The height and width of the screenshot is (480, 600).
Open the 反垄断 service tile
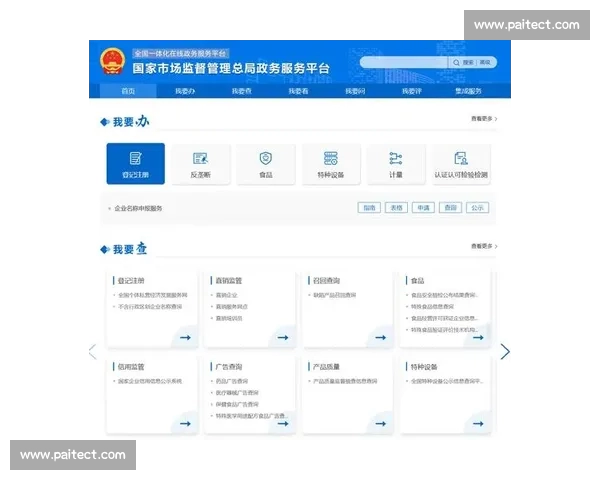tap(201, 164)
